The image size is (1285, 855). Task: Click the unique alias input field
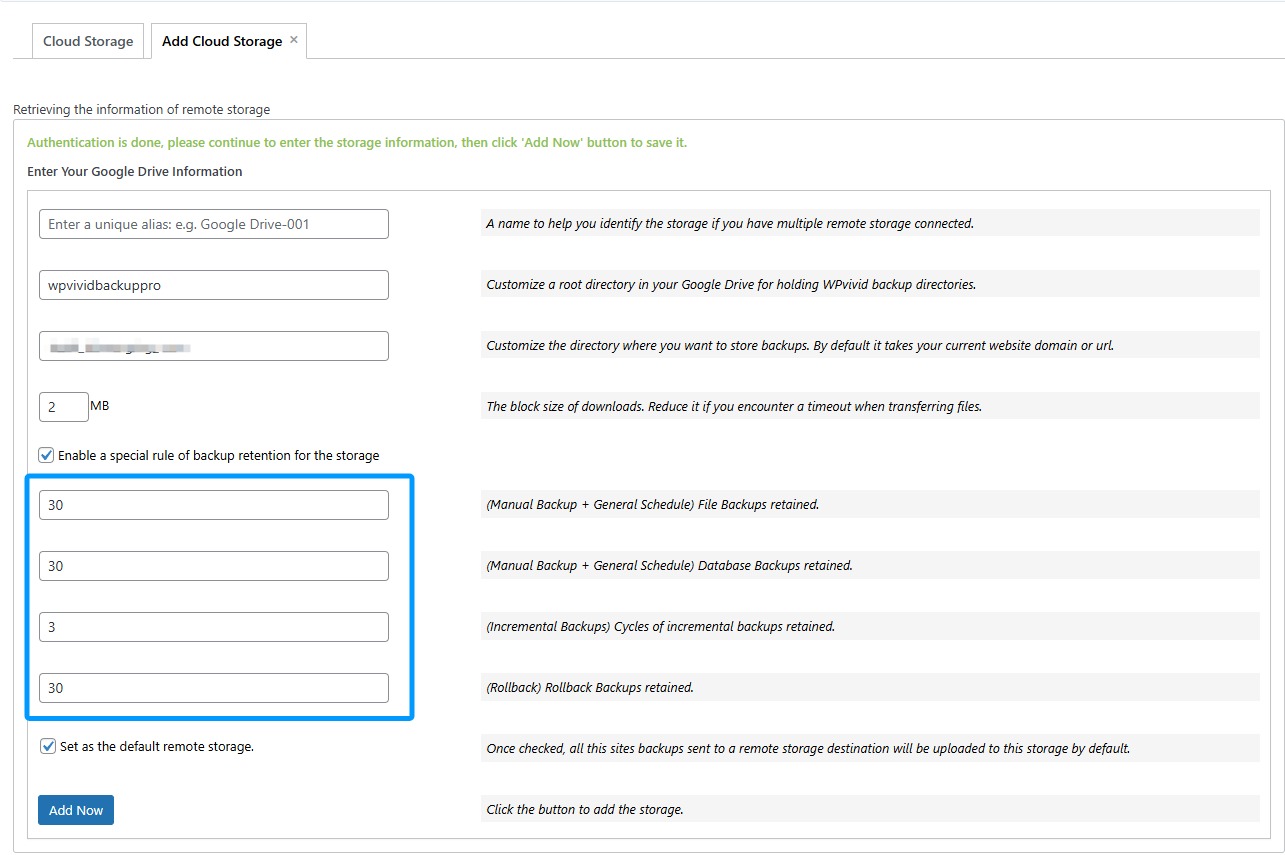pyautogui.click(x=213, y=223)
